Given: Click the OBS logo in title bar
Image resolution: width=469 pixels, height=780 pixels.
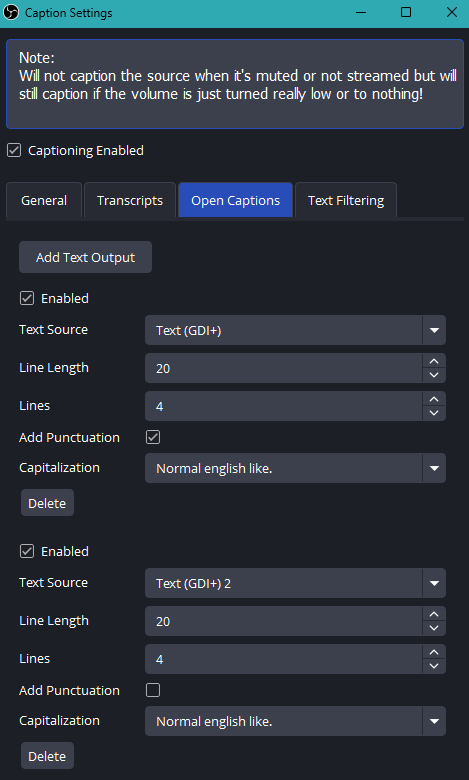Looking at the screenshot, I should [11, 12].
